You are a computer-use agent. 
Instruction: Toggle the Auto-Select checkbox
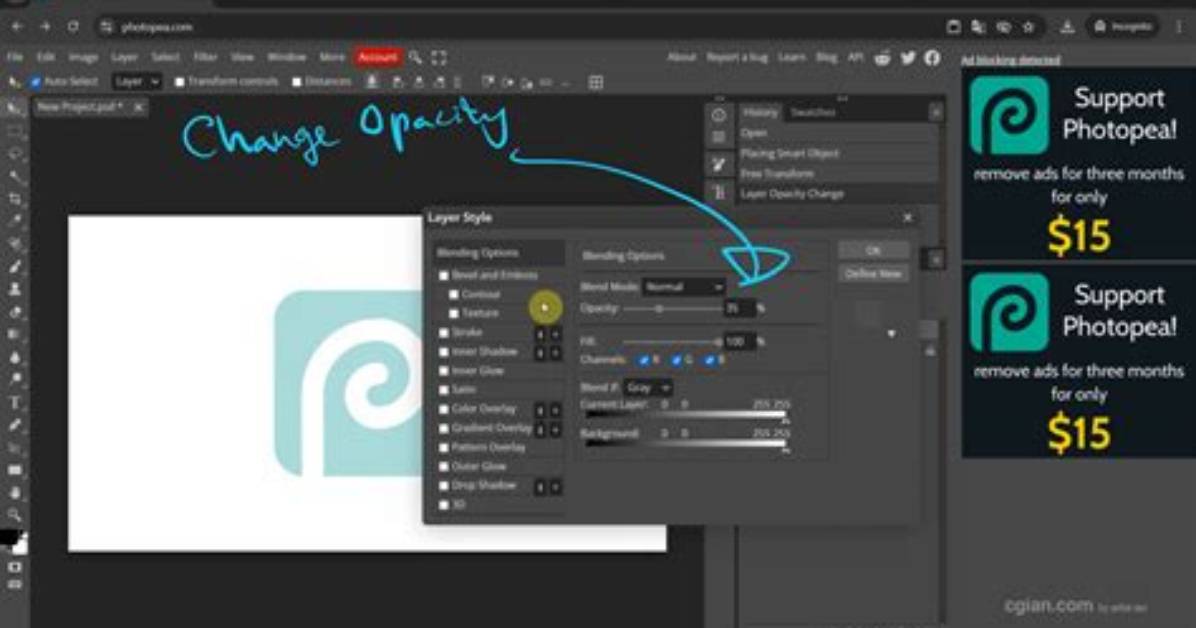point(35,82)
